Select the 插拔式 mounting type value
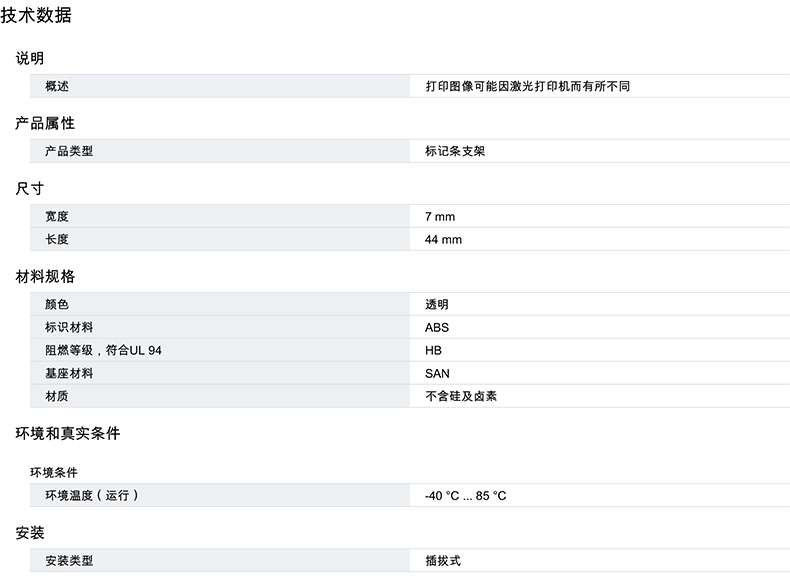Viewport: 790px width, 576px height. [x=443, y=561]
